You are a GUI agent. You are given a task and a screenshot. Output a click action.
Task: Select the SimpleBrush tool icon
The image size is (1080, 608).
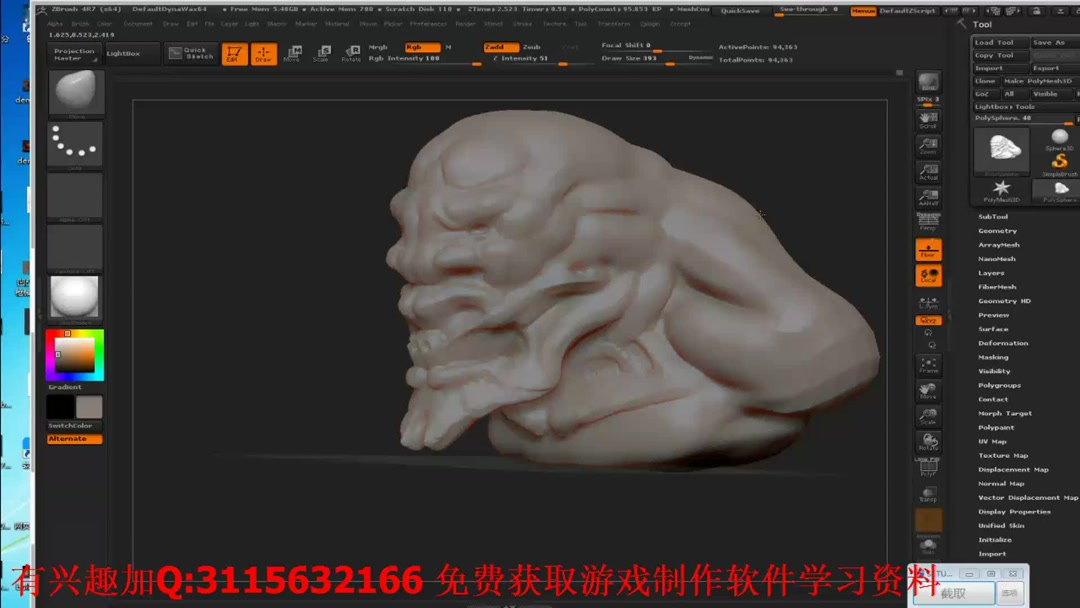(1060, 162)
